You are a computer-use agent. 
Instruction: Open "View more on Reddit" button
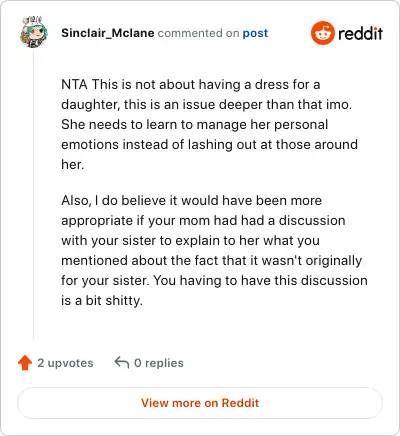point(200,403)
